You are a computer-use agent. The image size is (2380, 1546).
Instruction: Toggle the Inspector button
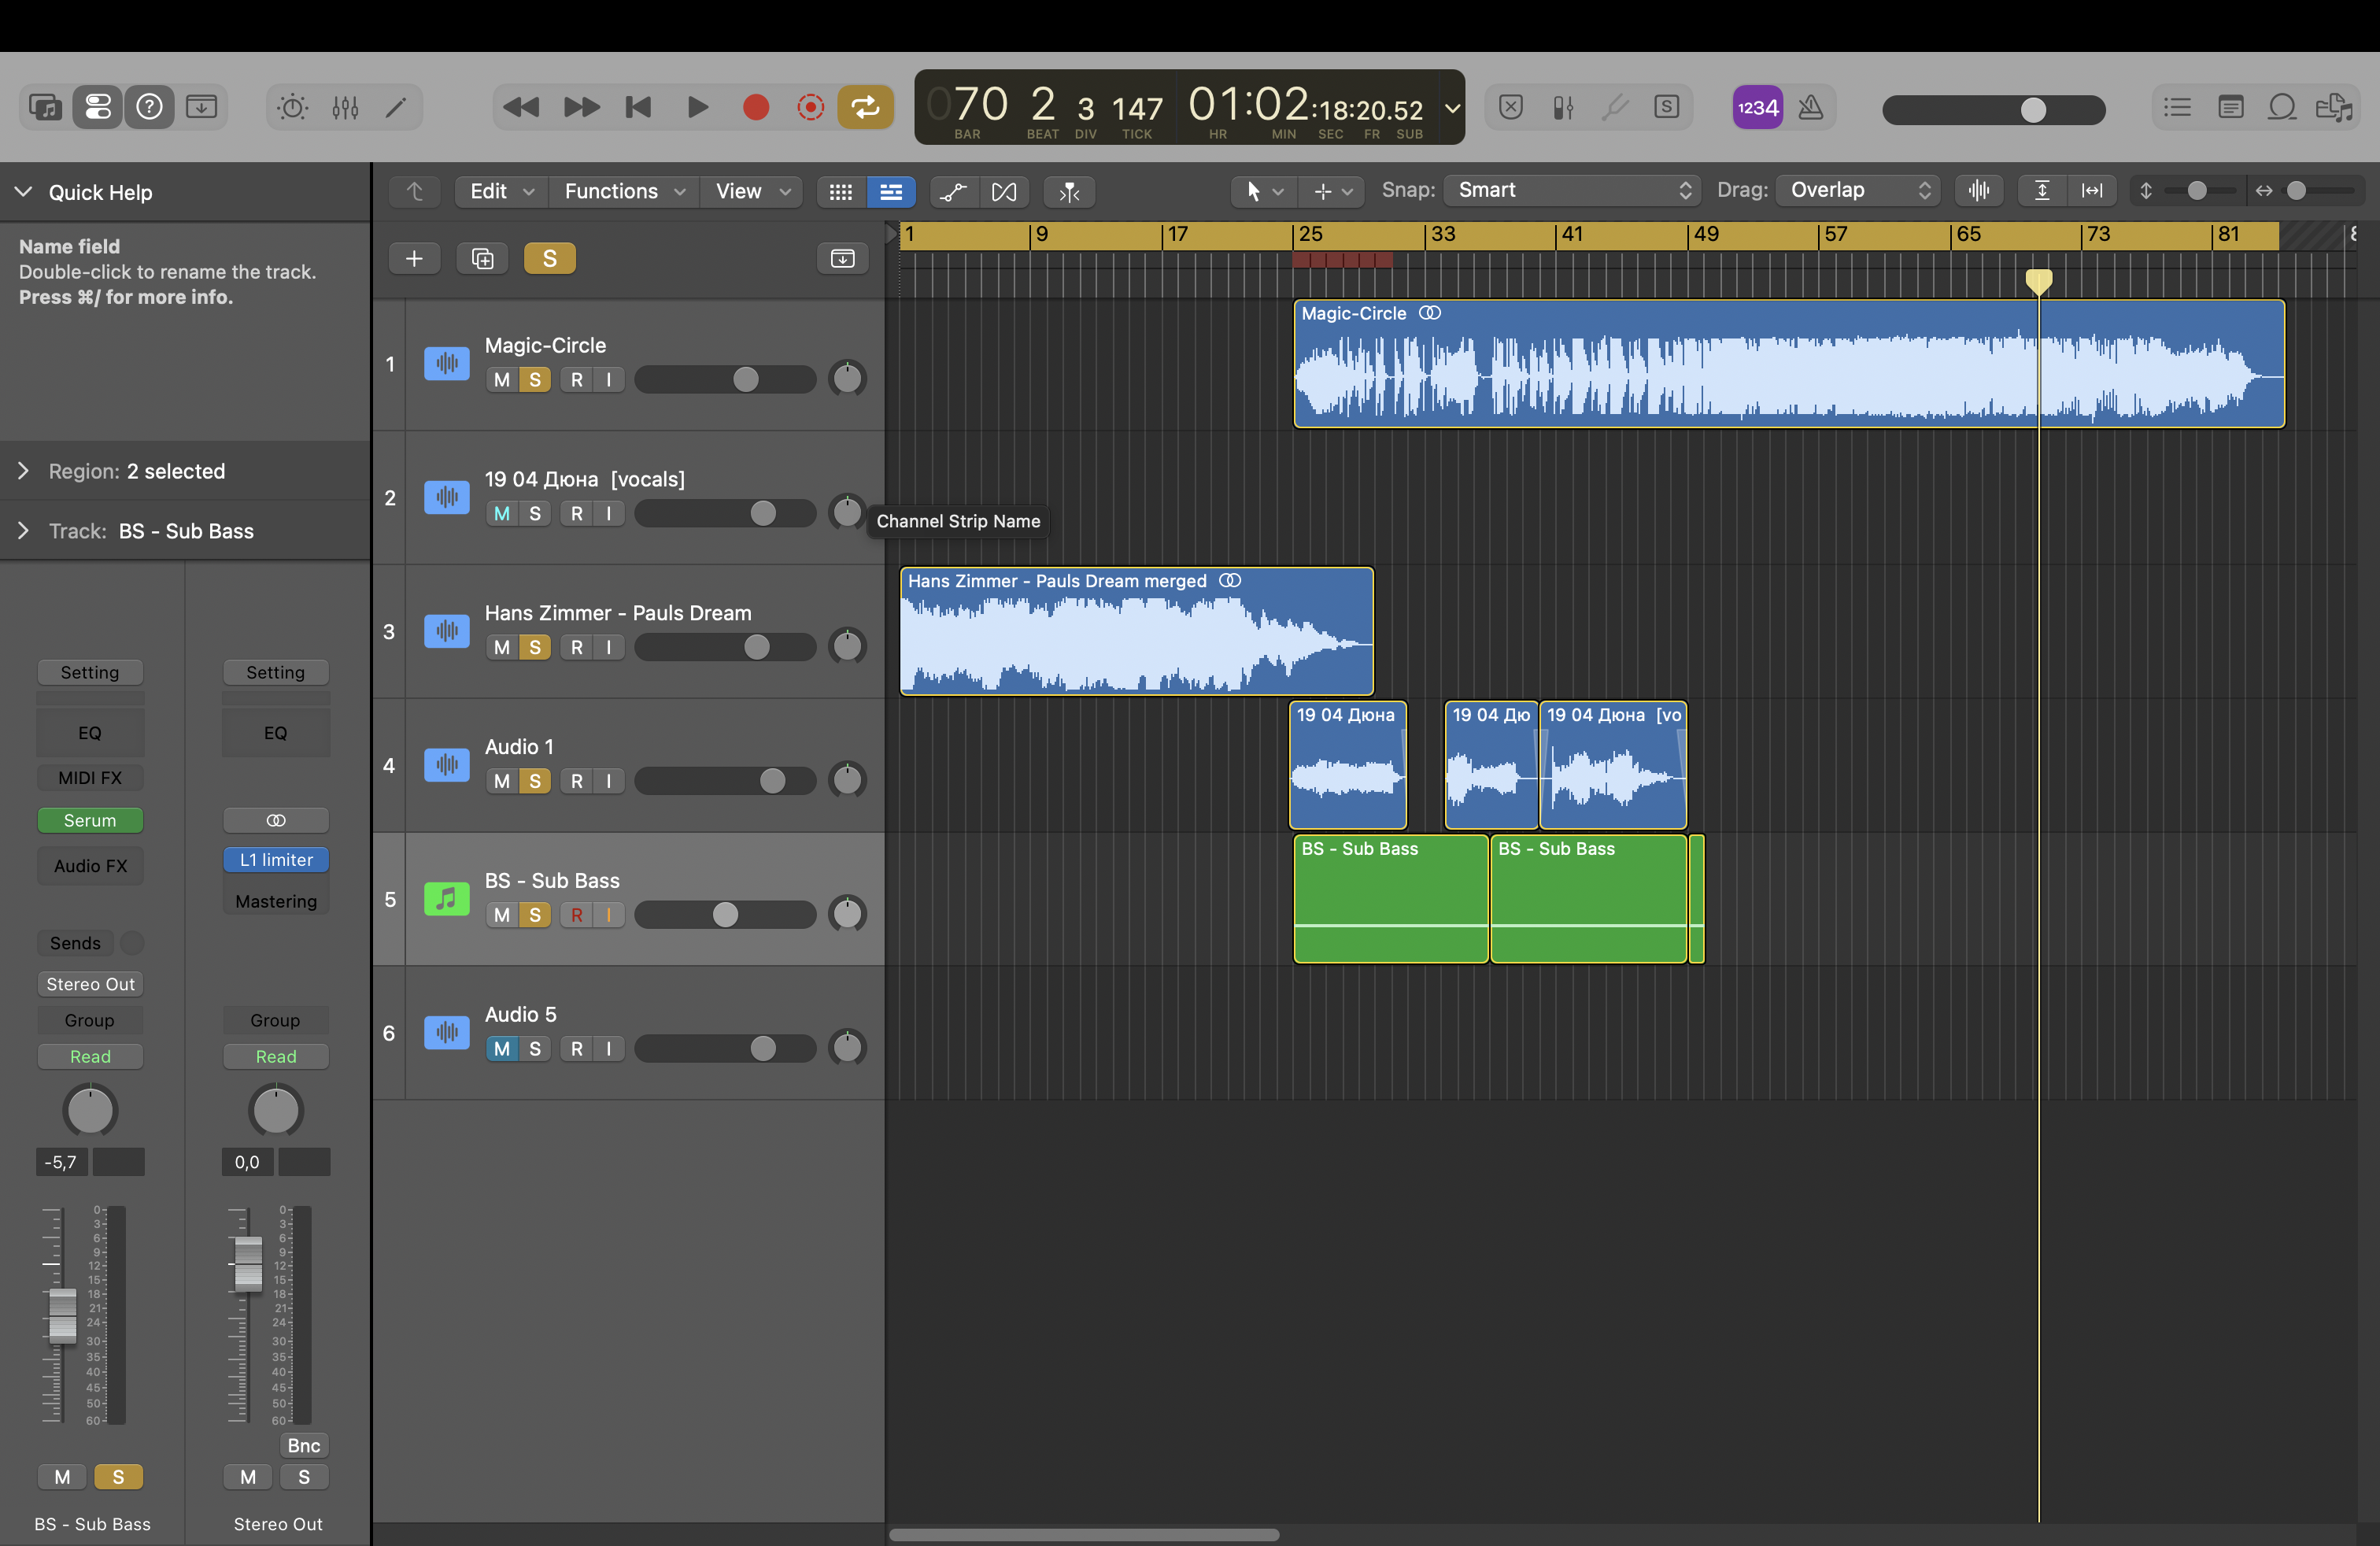(98, 107)
